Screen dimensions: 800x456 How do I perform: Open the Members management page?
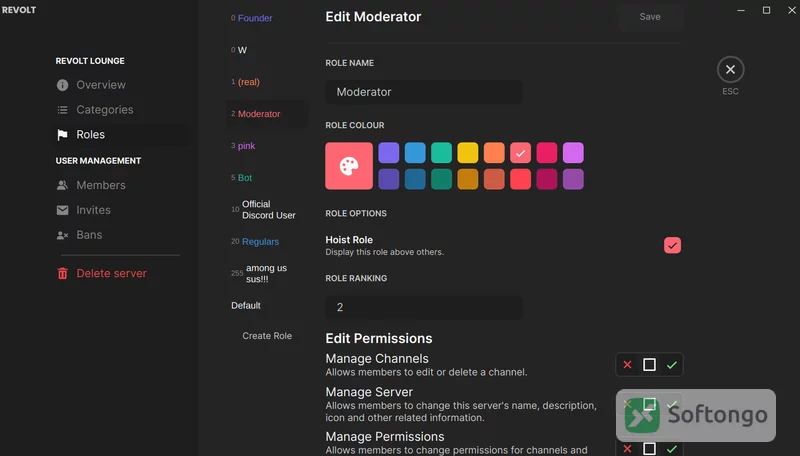(121, 185)
